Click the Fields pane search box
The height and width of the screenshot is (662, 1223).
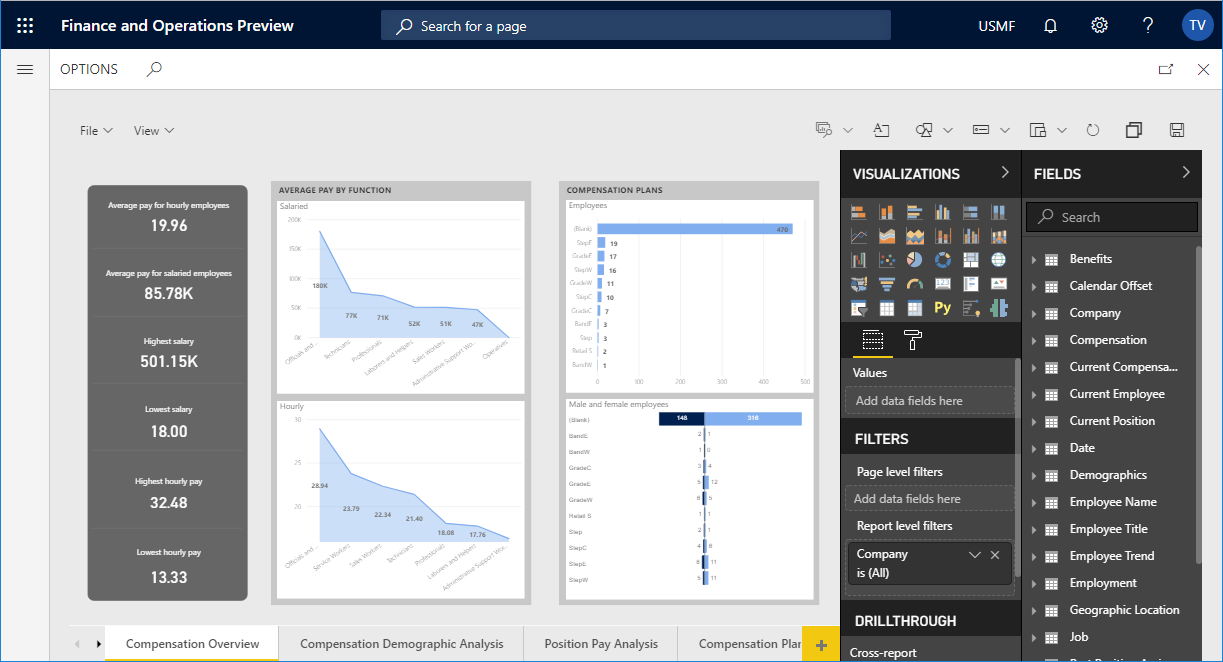point(1111,216)
